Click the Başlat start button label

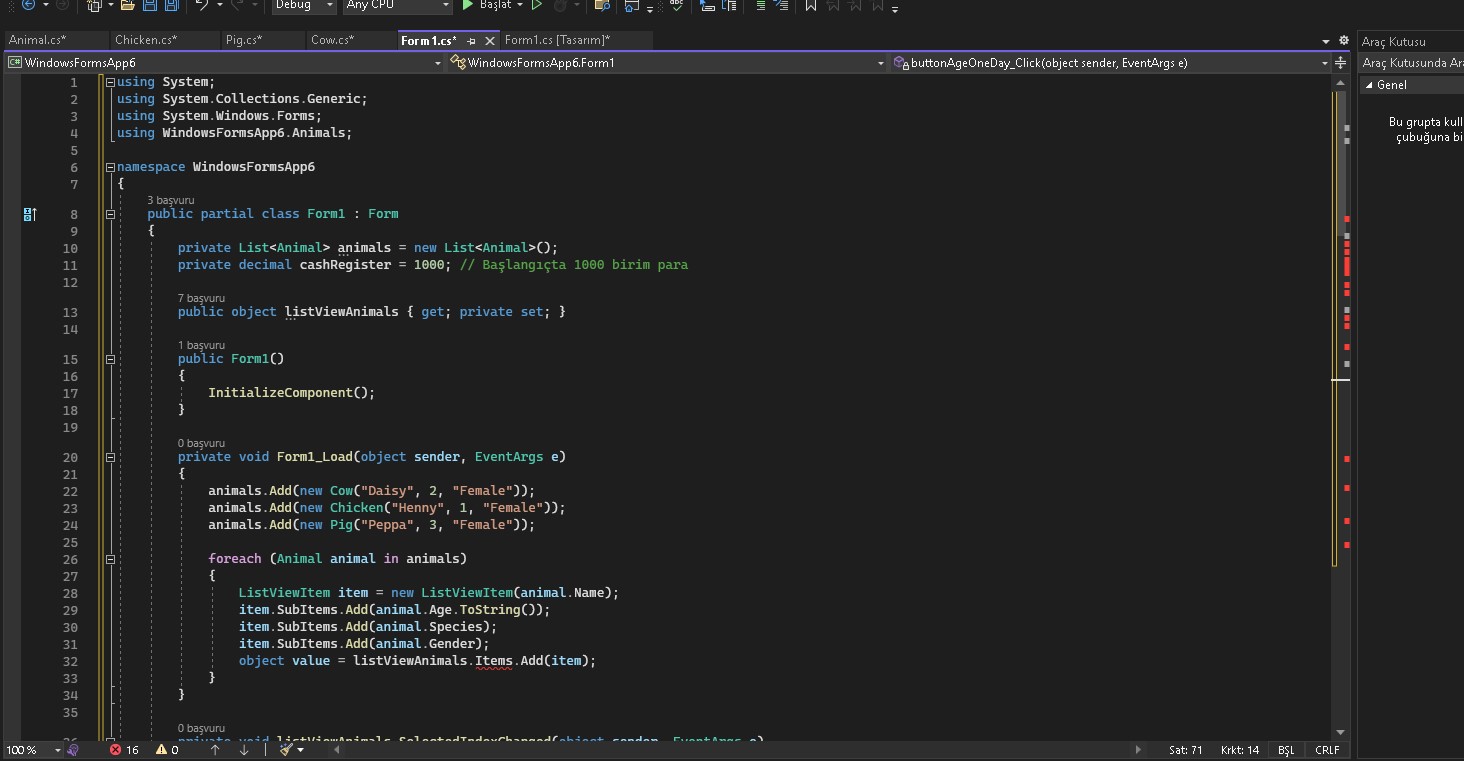click(496, 5)
